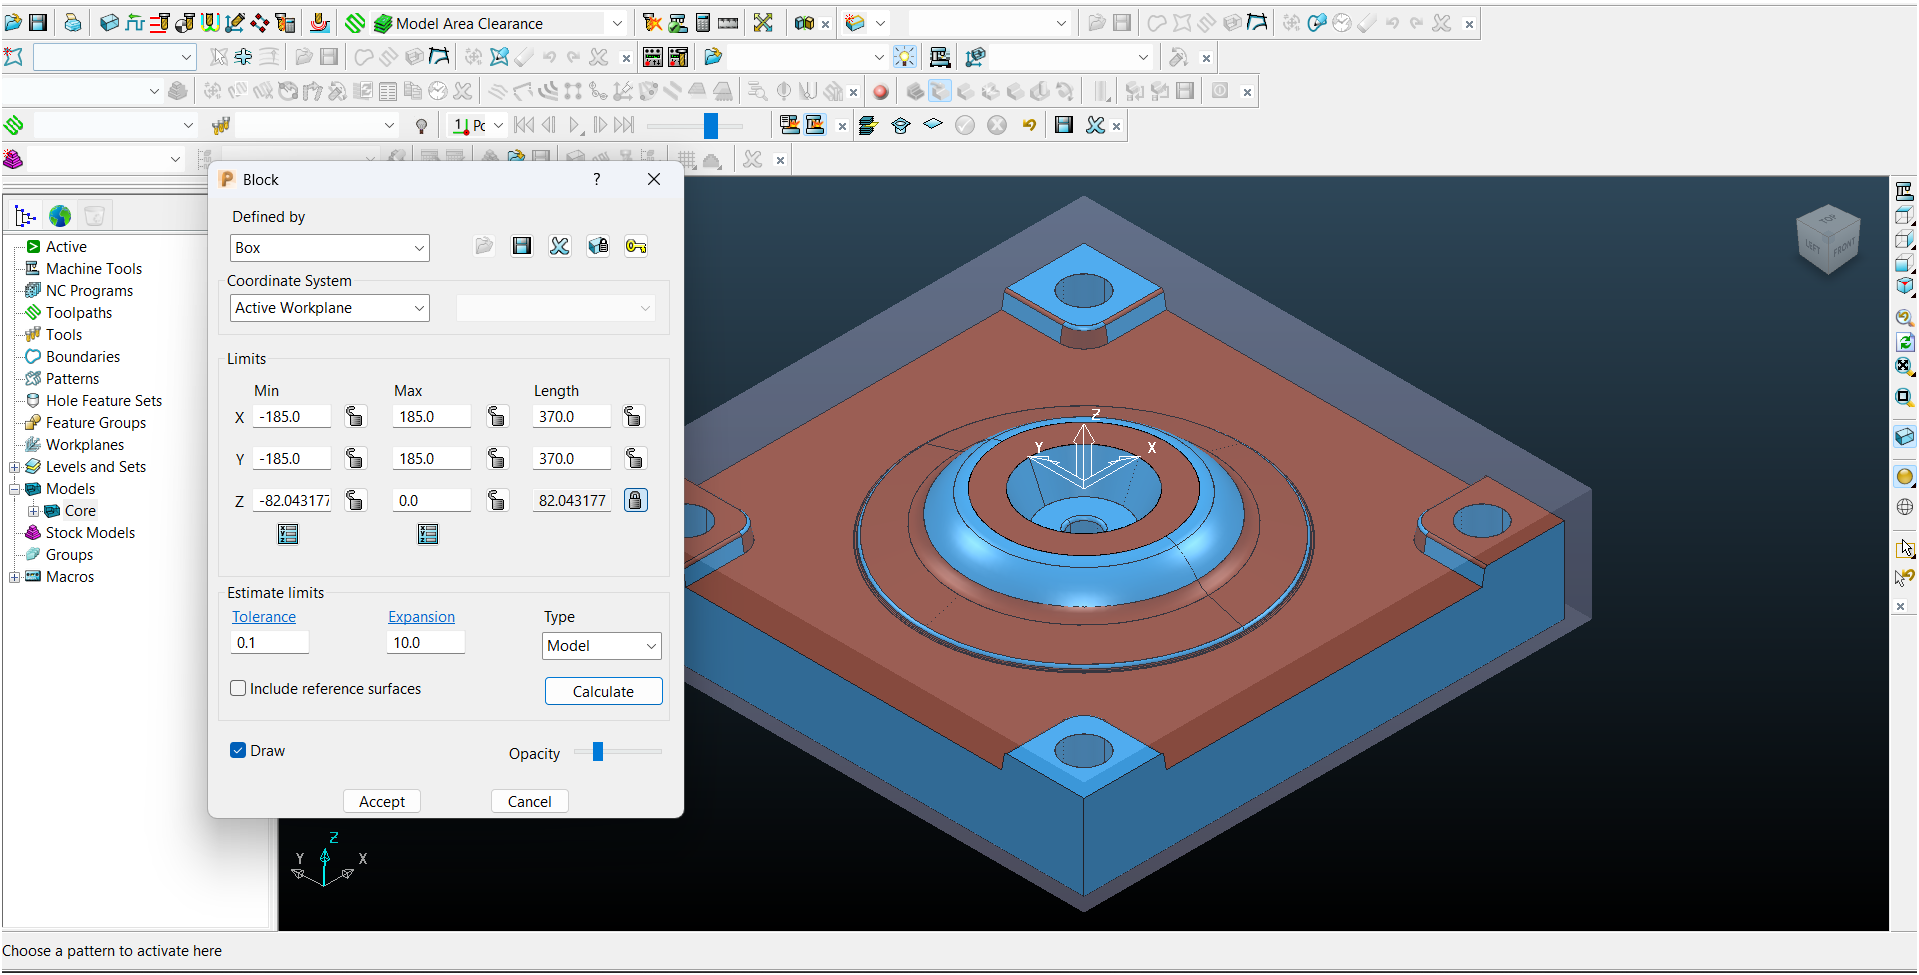Toggle the lock beside X Min value
The height and width of the screenshot is (975, 1919).
pos(355,416)
